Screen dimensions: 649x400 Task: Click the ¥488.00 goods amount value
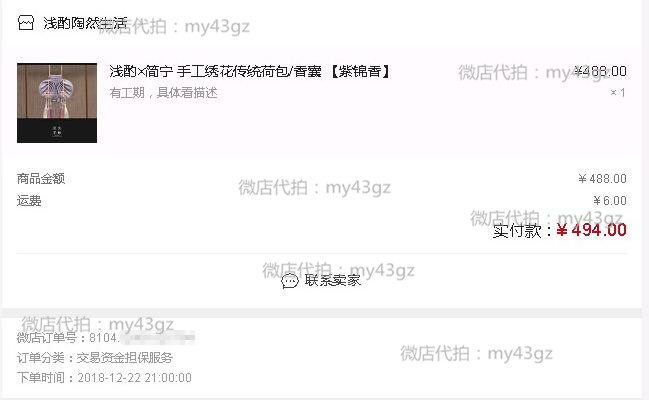click(x=602, y=178)
